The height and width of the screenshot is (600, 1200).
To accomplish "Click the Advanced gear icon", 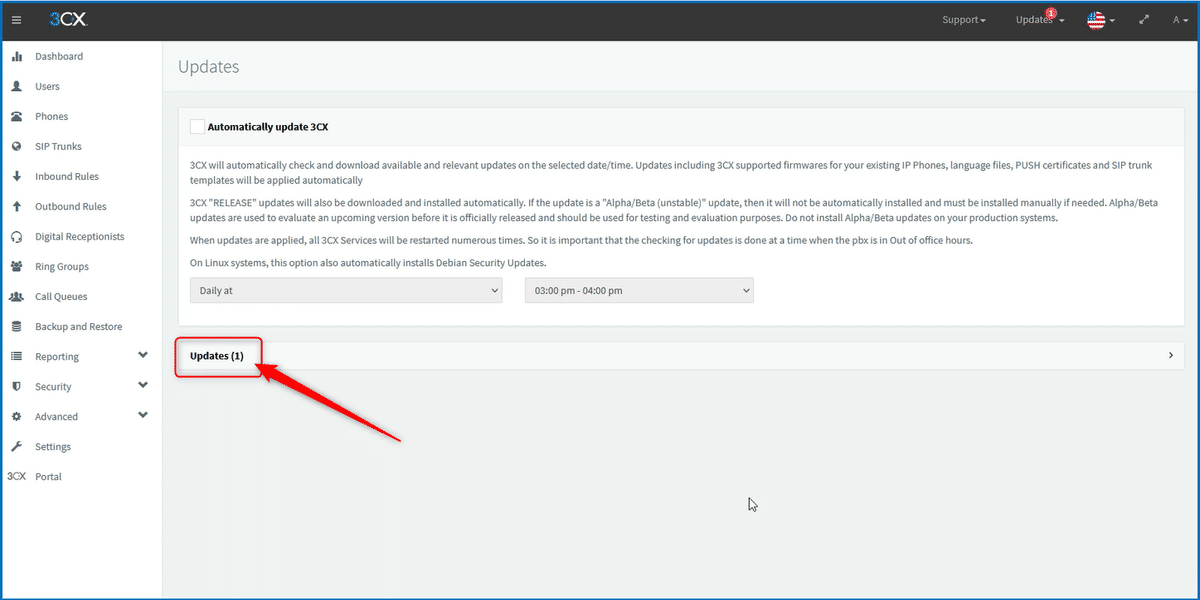I will (x=16, y=416).
